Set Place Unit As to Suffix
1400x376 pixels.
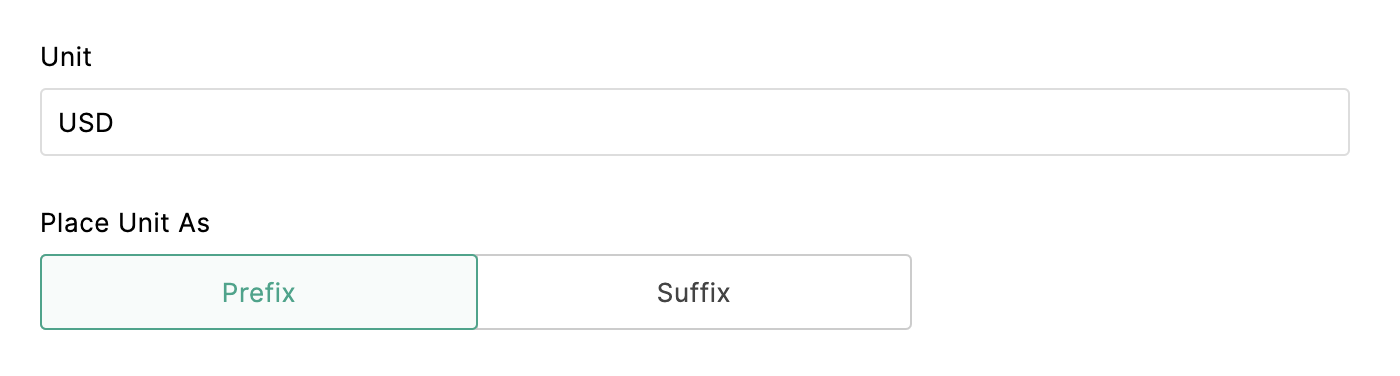(x=694, y=292)
